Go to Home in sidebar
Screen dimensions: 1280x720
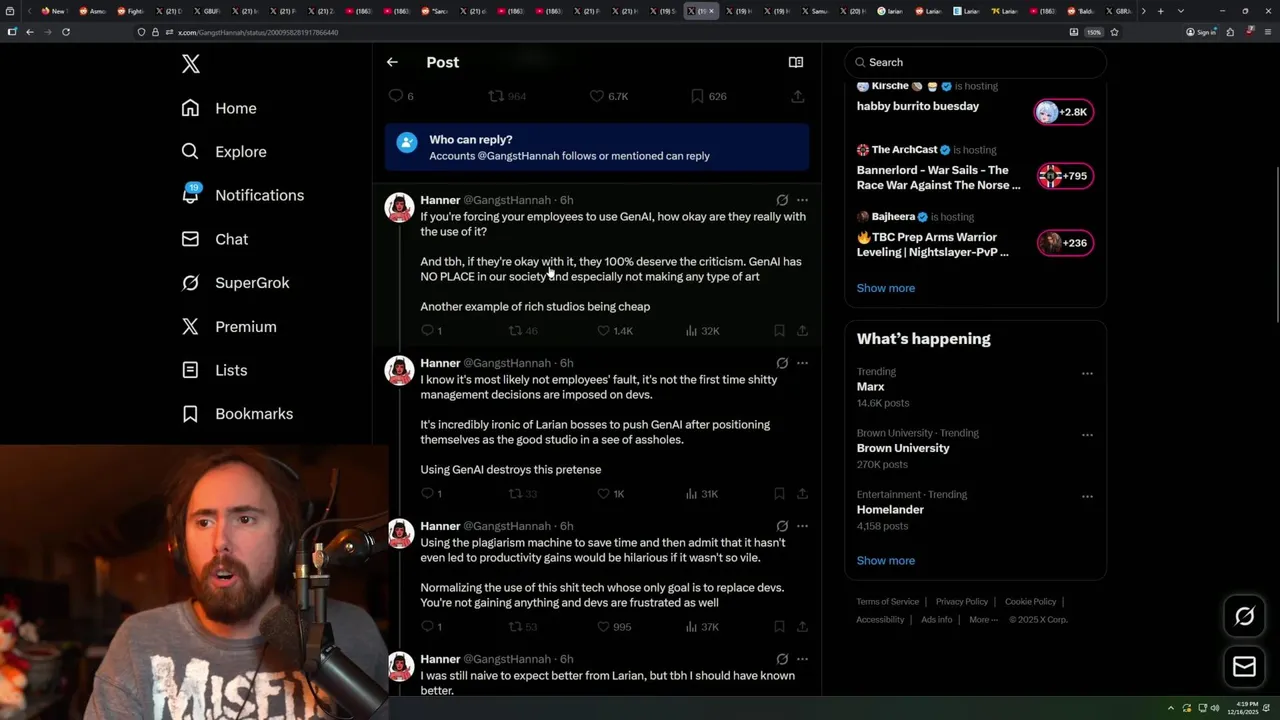[x=219, y=108]
